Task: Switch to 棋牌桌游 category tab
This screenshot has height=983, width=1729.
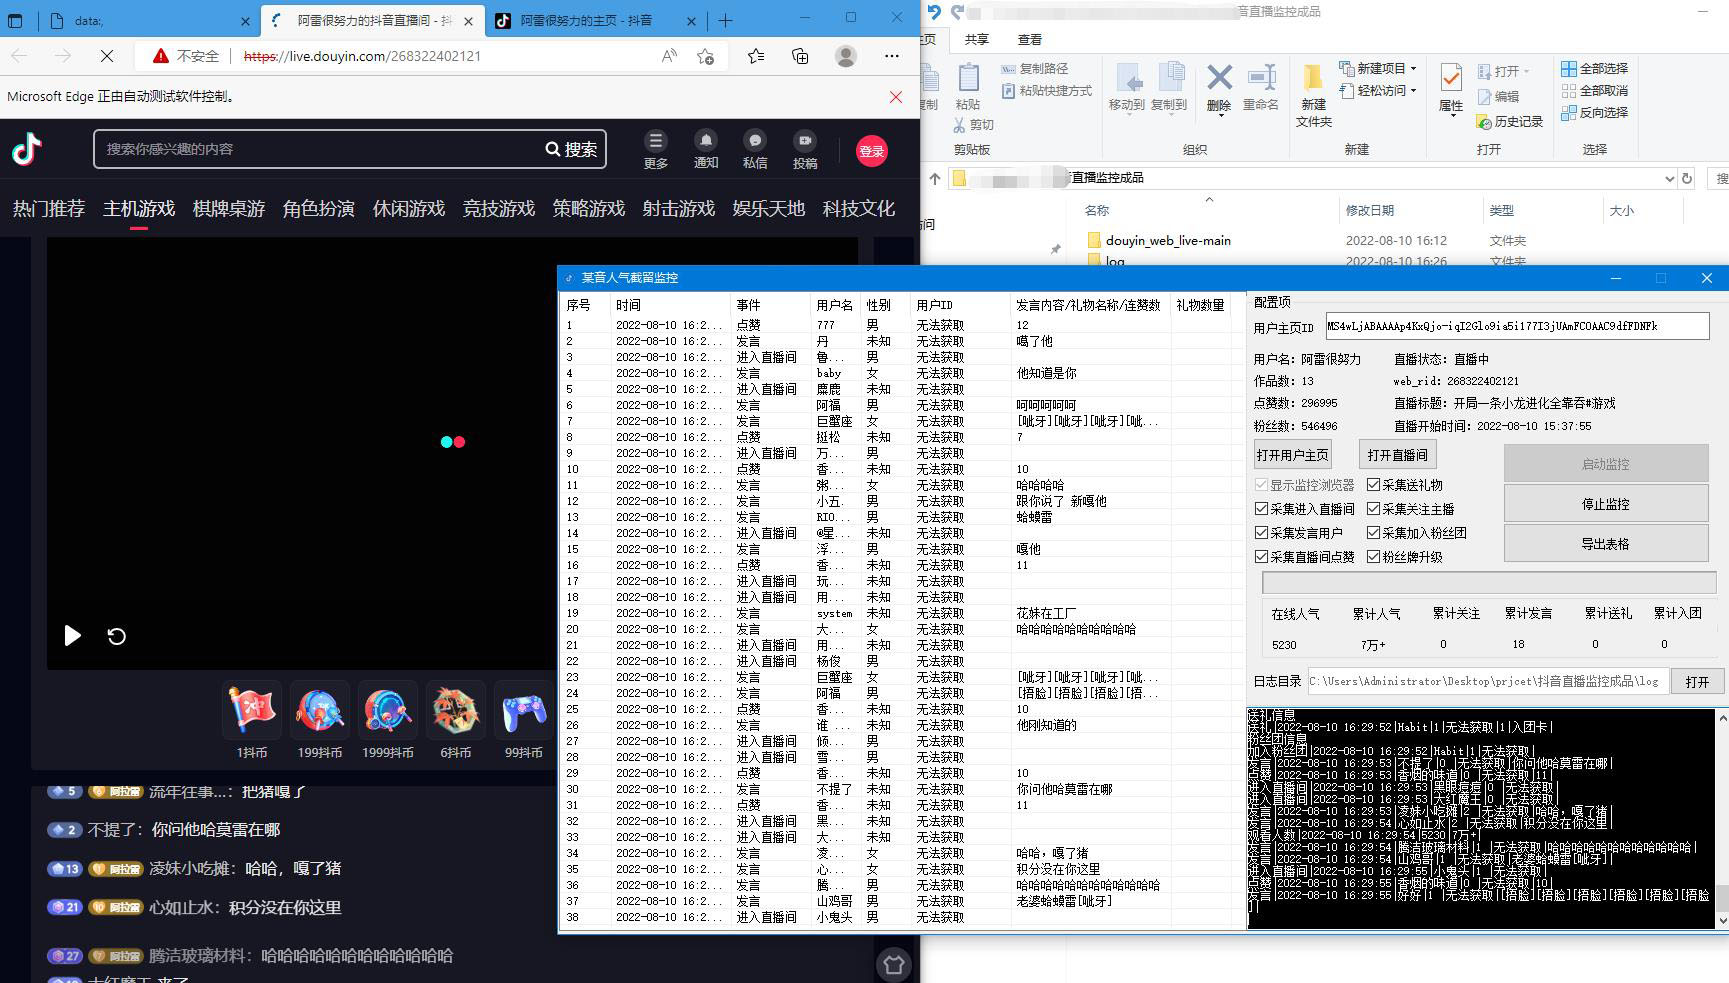Action: pyautogui.click(x=229, y=209)
